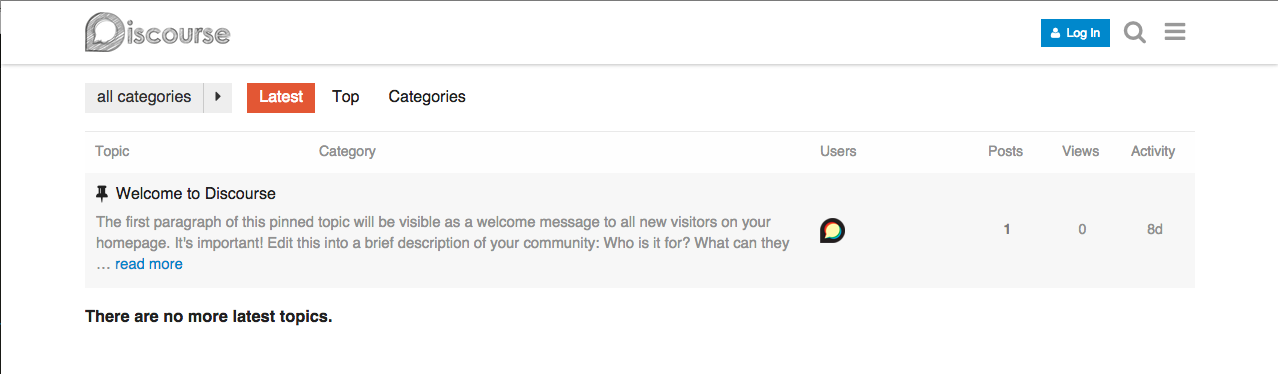Select the Latest tab
This screenshot has height=374, width=1278.
click(281, 97)
